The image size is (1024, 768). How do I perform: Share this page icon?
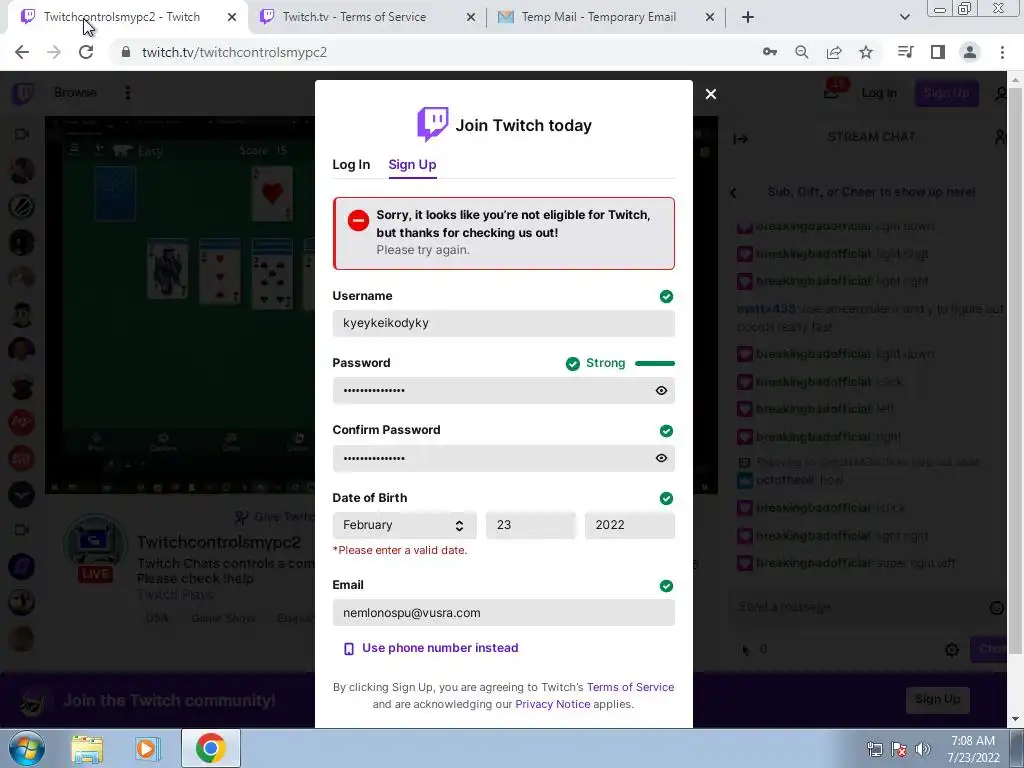[x=834, y=52]
